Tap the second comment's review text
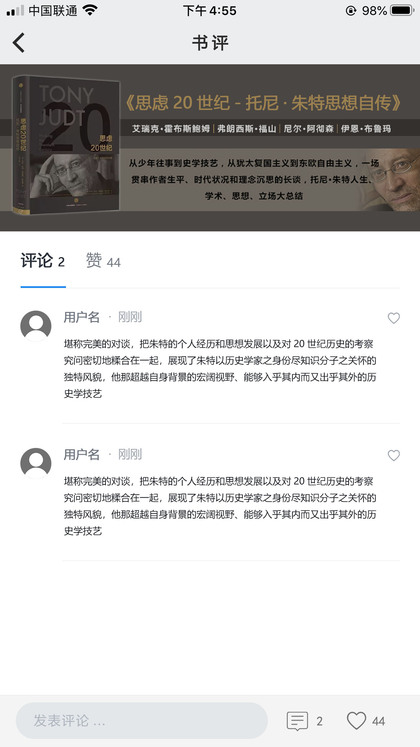 220,506
